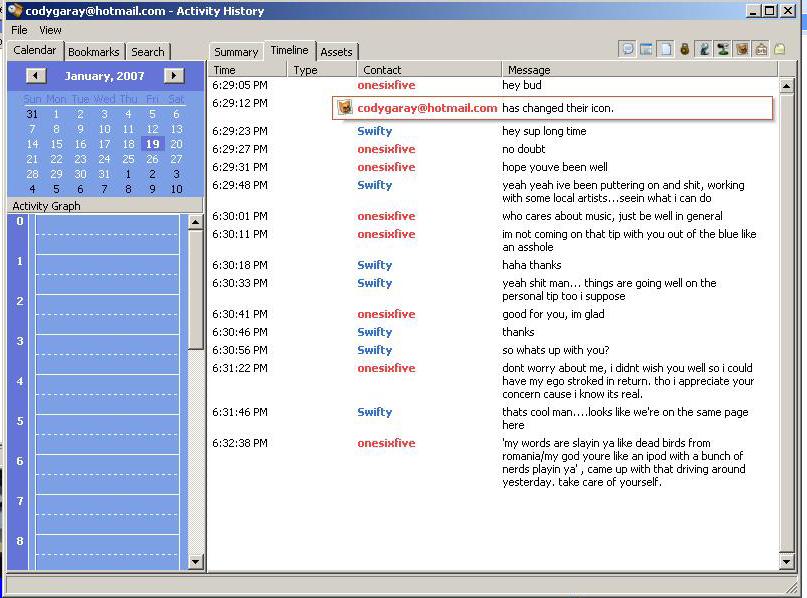Click the 6:31:22 PM timestamp
807x598 pixels.
click(240, 368)
